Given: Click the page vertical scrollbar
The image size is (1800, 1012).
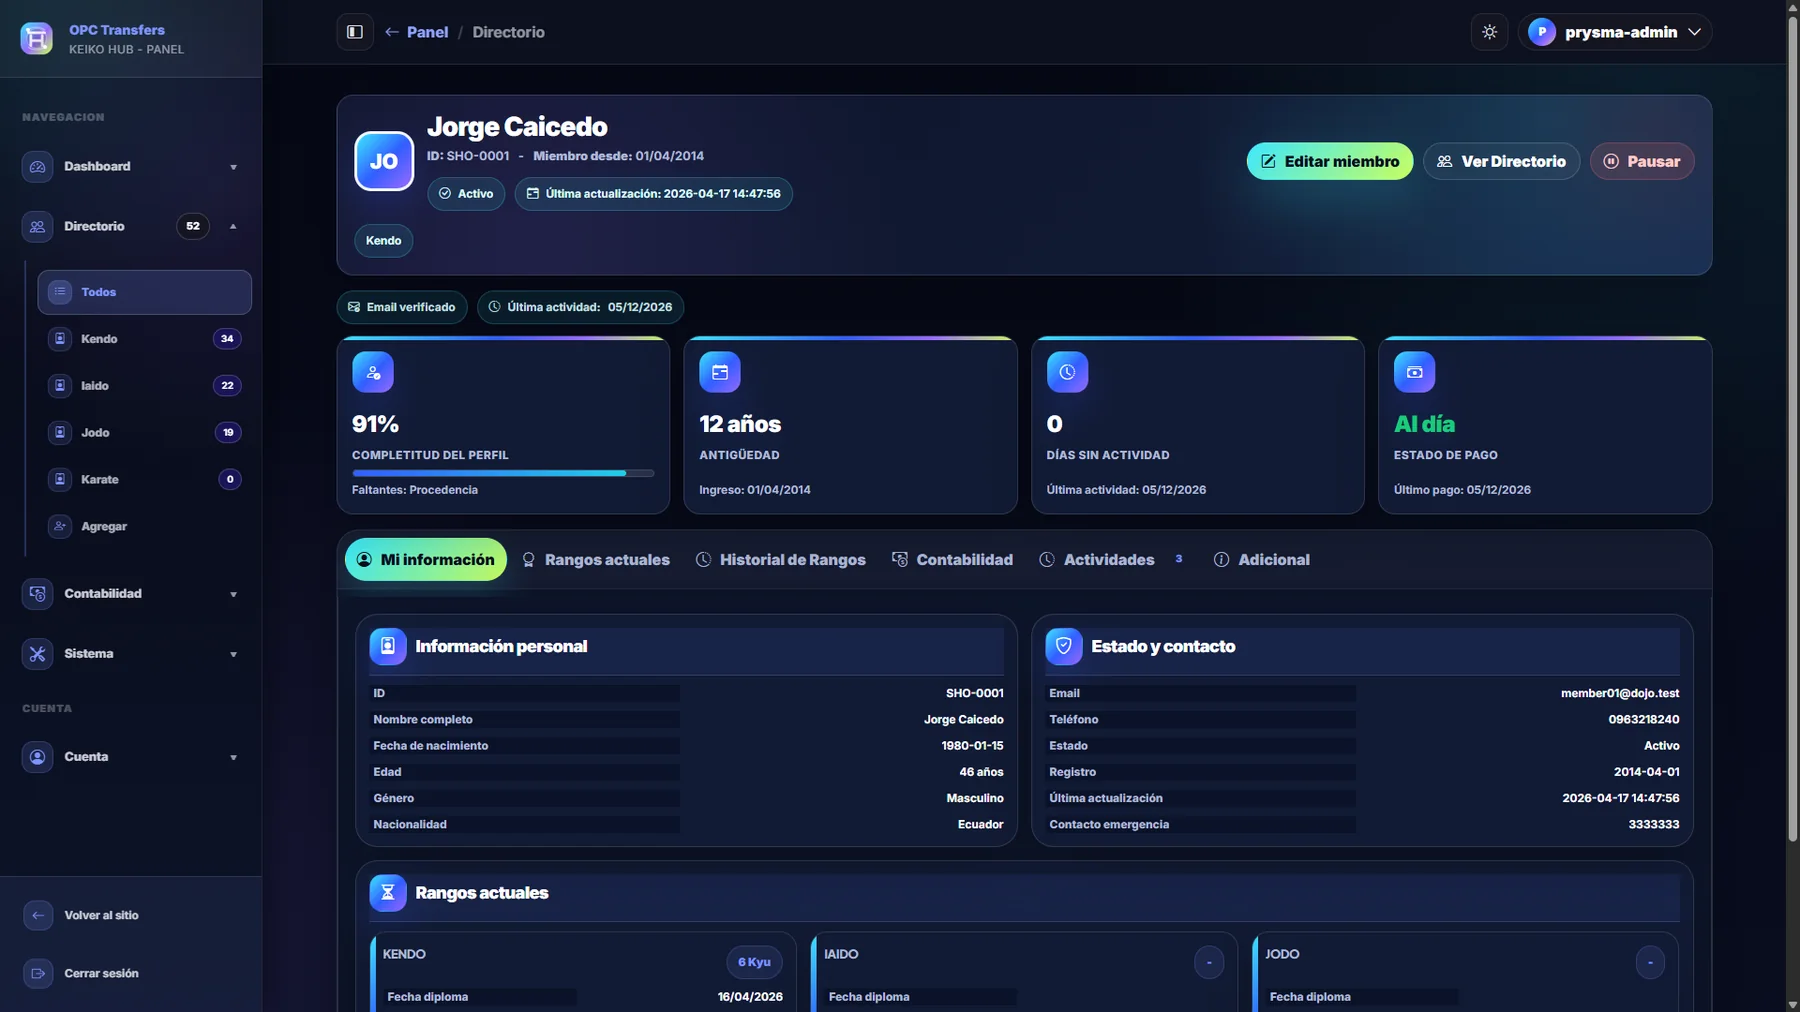Looking at the screenshot, I should [x=1793, y=430].
